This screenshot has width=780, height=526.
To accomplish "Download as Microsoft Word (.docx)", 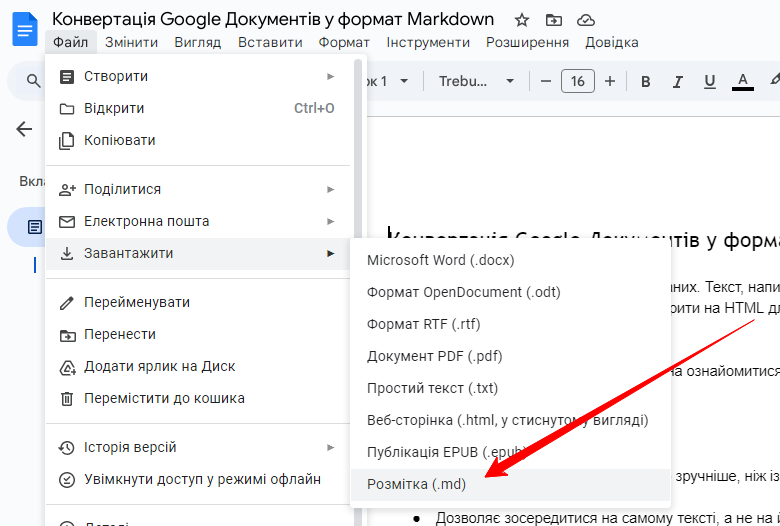I will 510,260.
